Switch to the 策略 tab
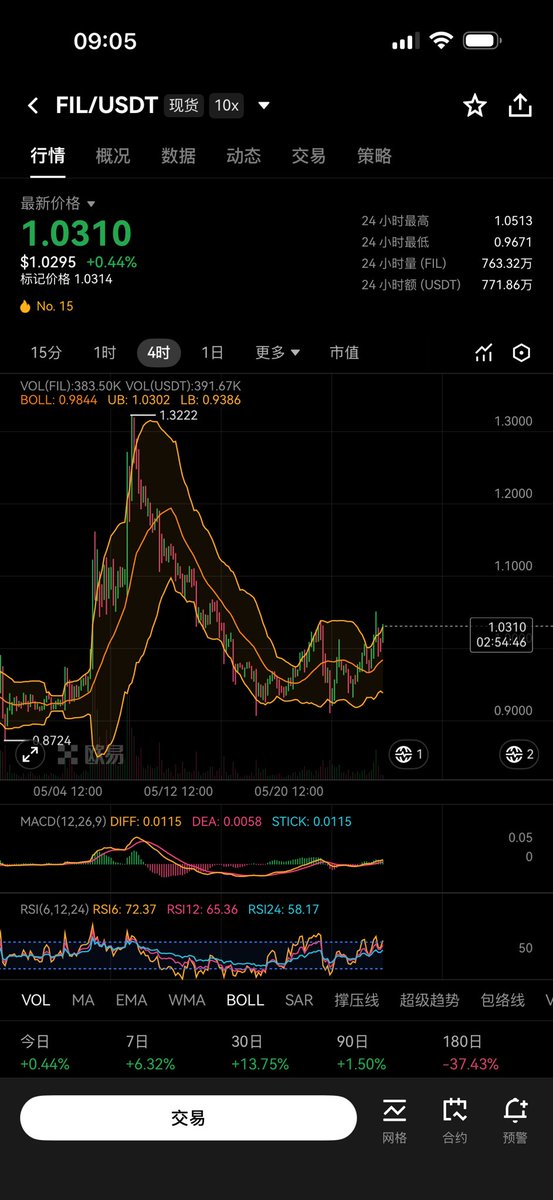 (374, 156)
